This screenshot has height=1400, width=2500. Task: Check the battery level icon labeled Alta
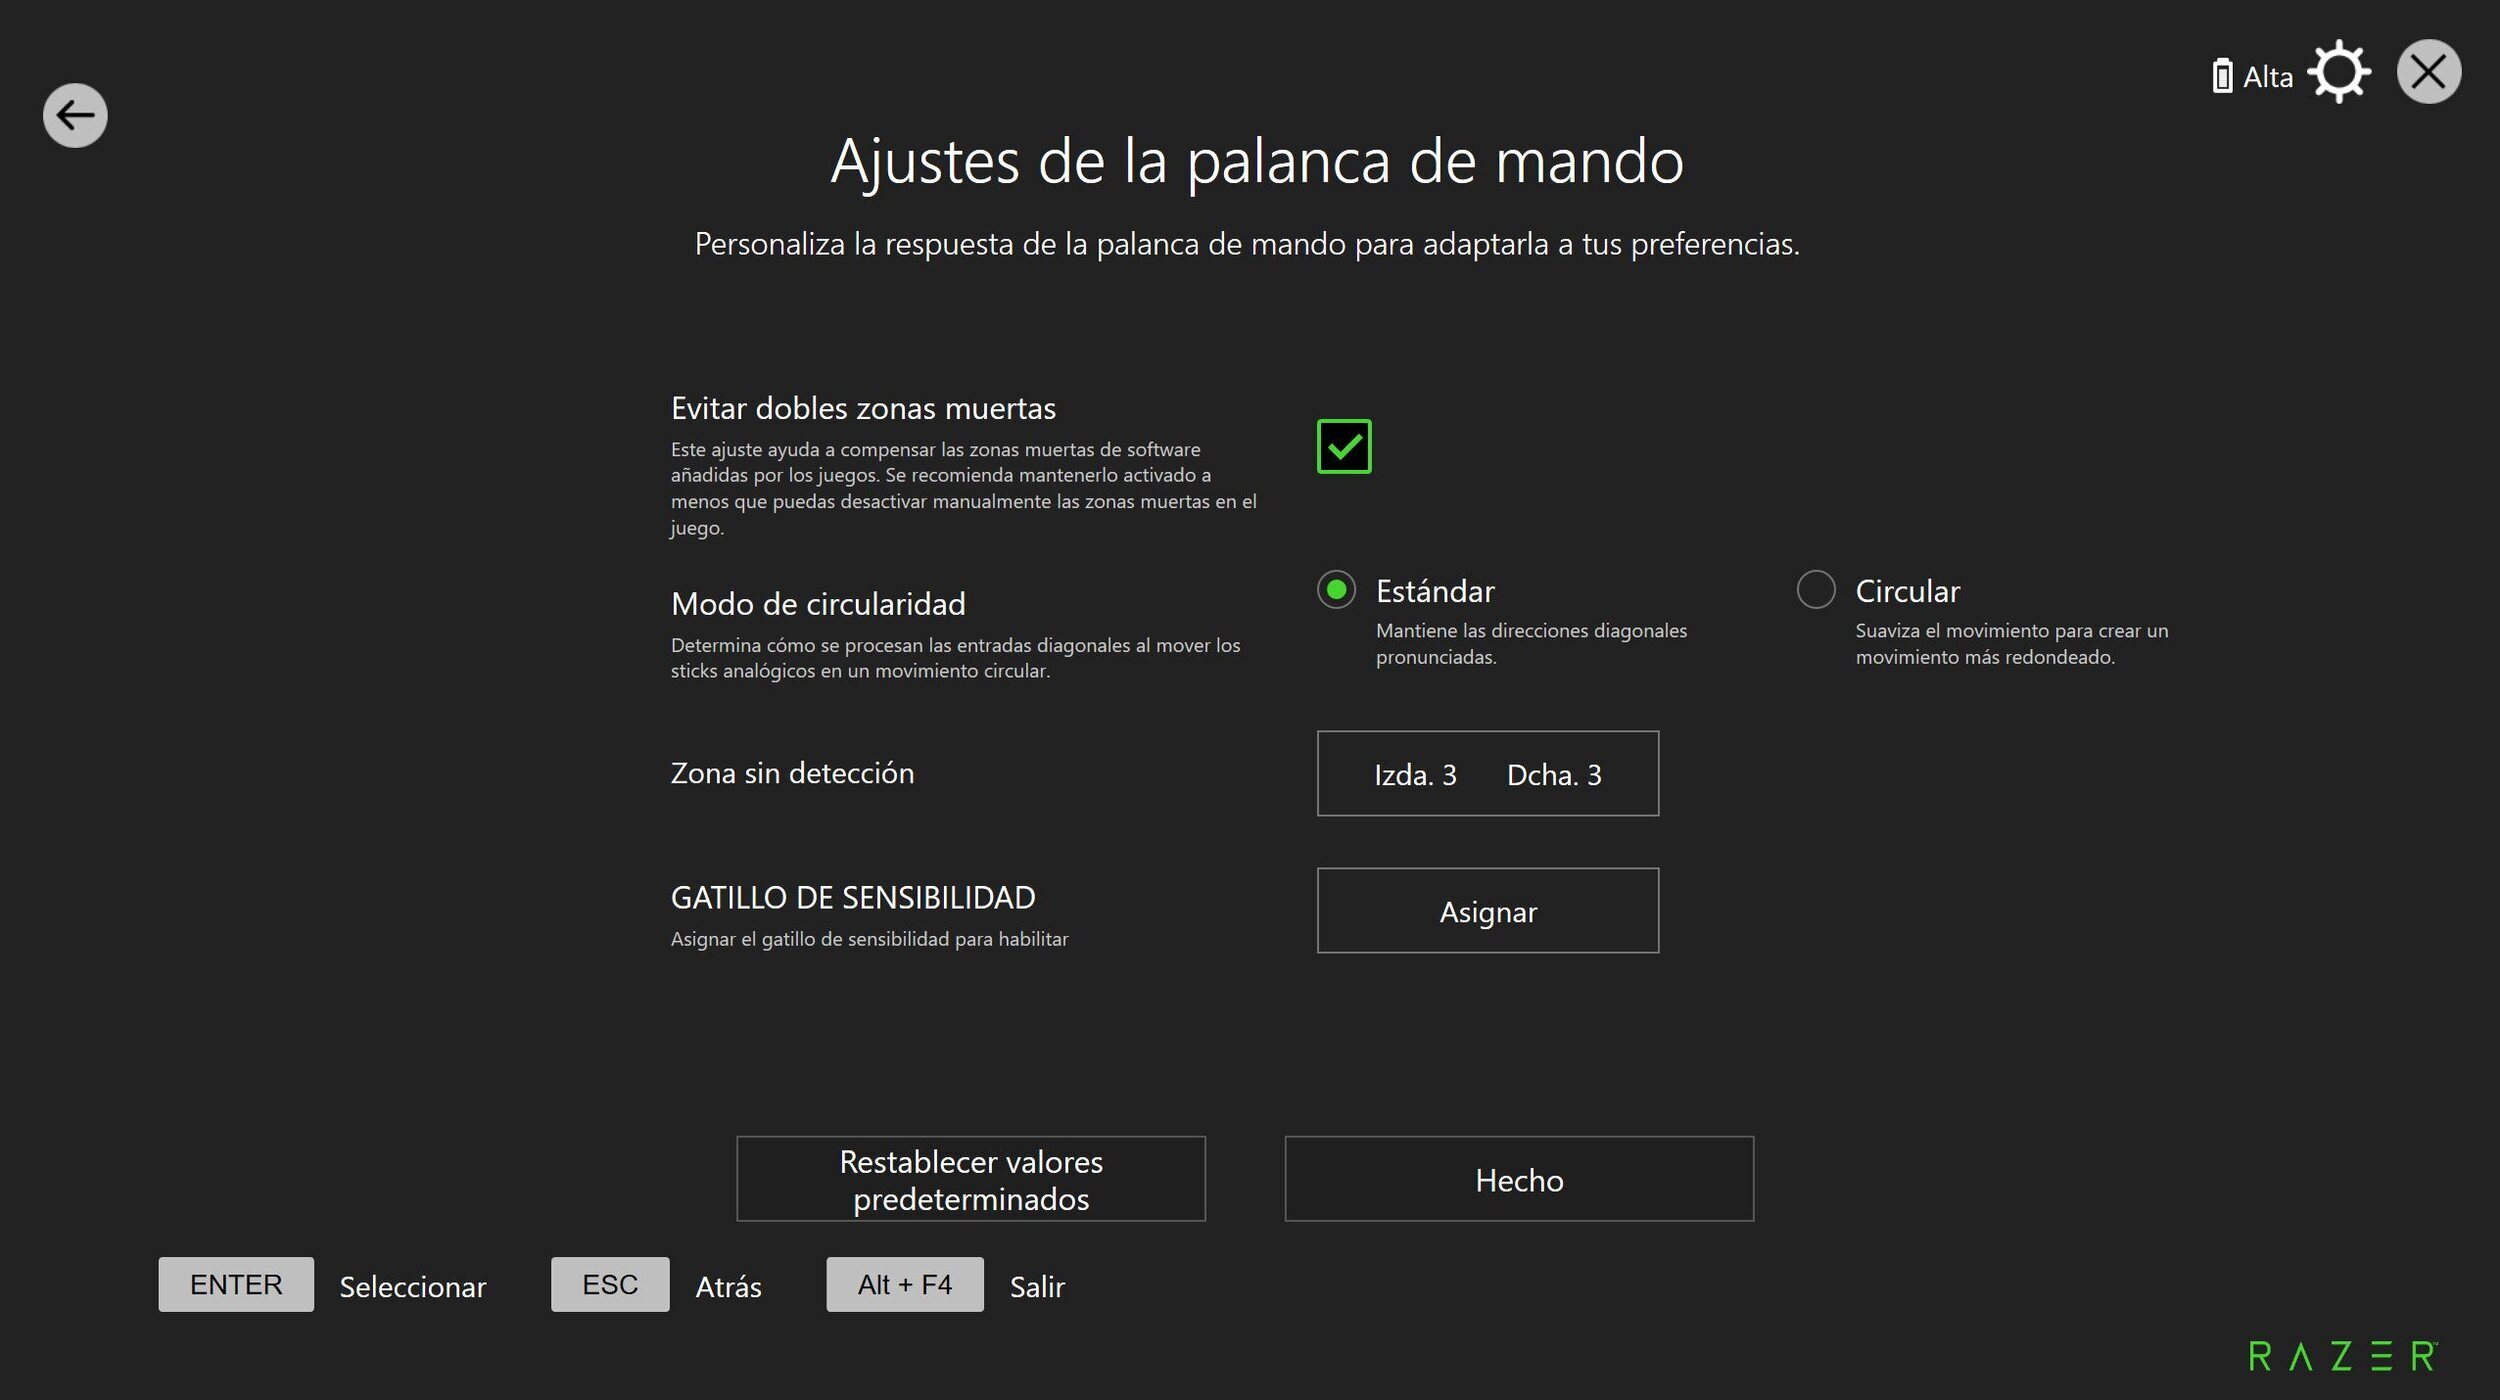tap(2222, 77)
